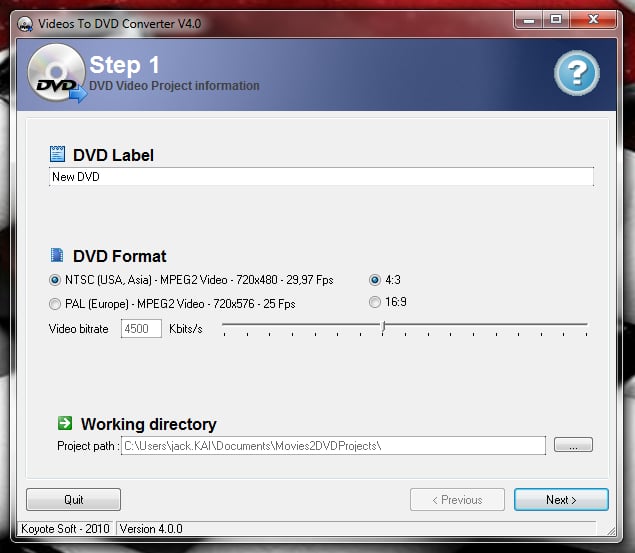Select NTSC (USA, Asia) format option
Screen dimensions: 635x553
(191, 280)
